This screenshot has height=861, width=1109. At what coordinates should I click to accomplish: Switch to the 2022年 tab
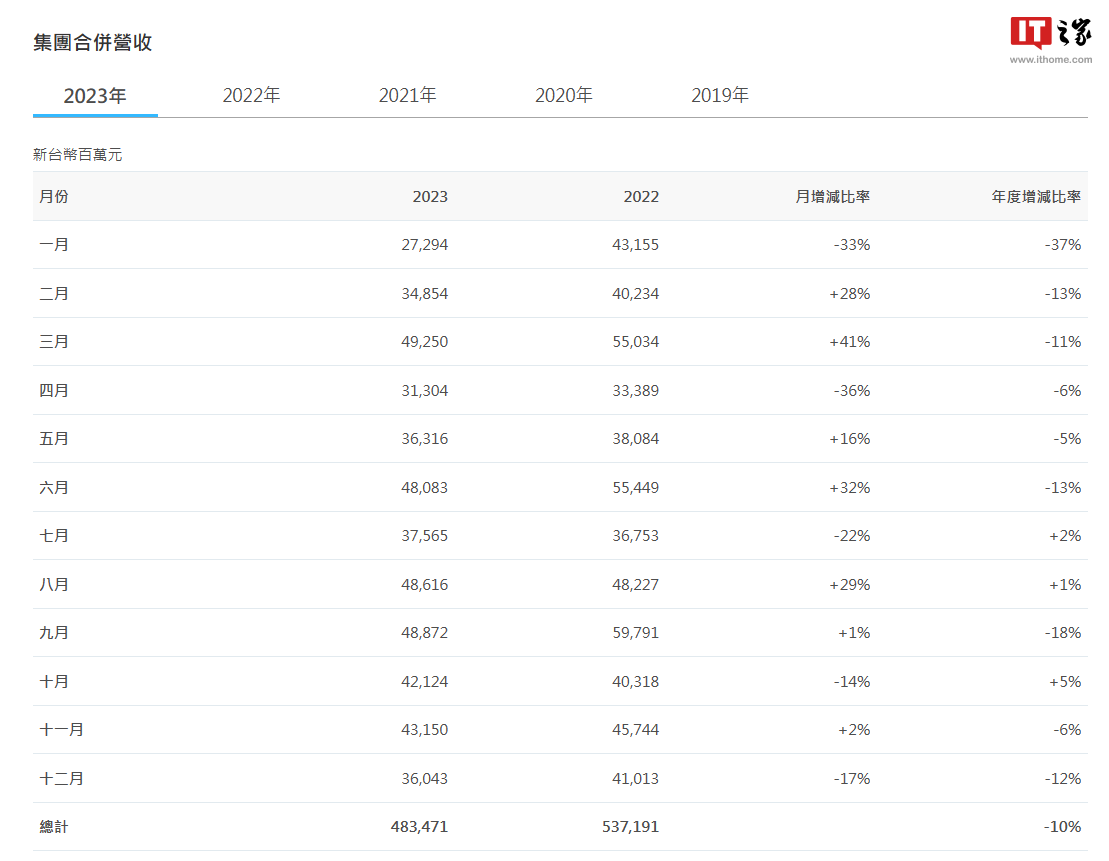tap(251, 95)
